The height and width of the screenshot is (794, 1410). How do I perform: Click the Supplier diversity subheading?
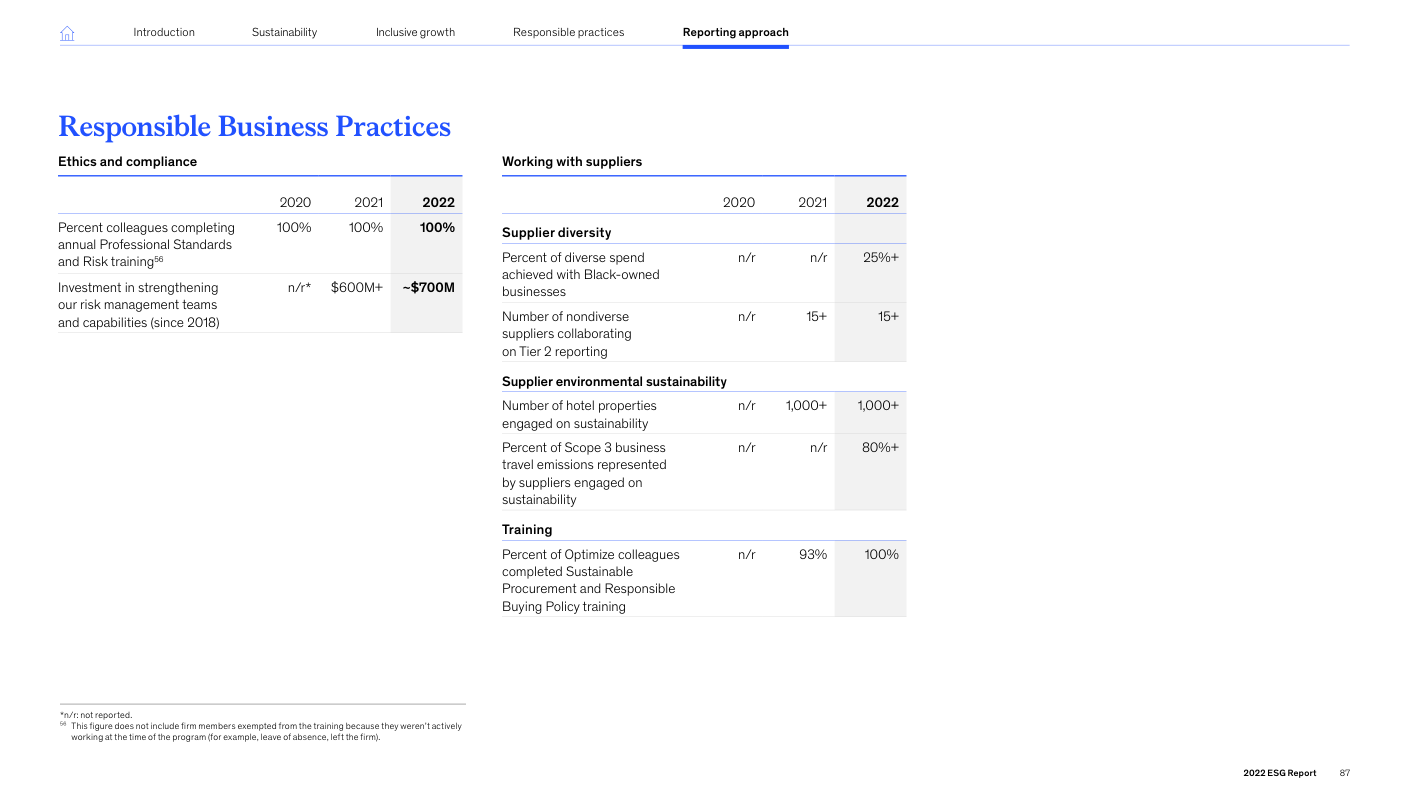(x=556, y=233)
